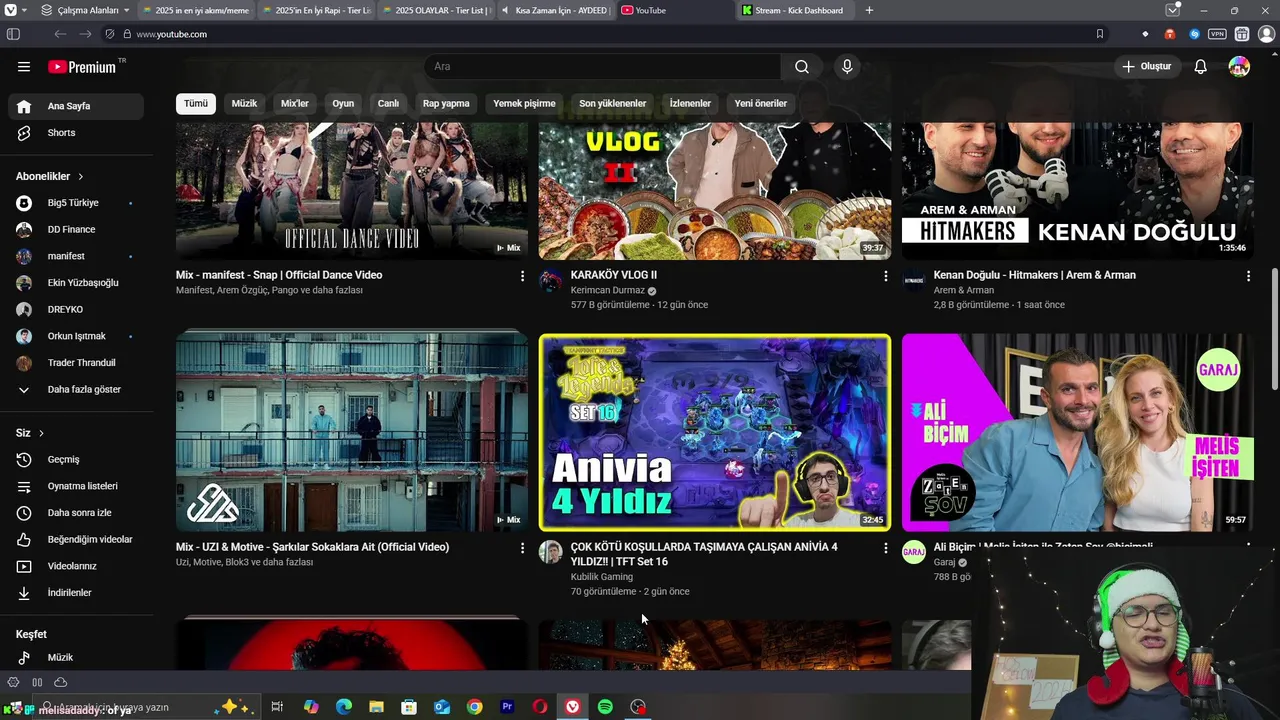Viewport: 1280px width, 720px height.
Task: Click the browser bookmark icon in address bar
Action: (1100, 34)
